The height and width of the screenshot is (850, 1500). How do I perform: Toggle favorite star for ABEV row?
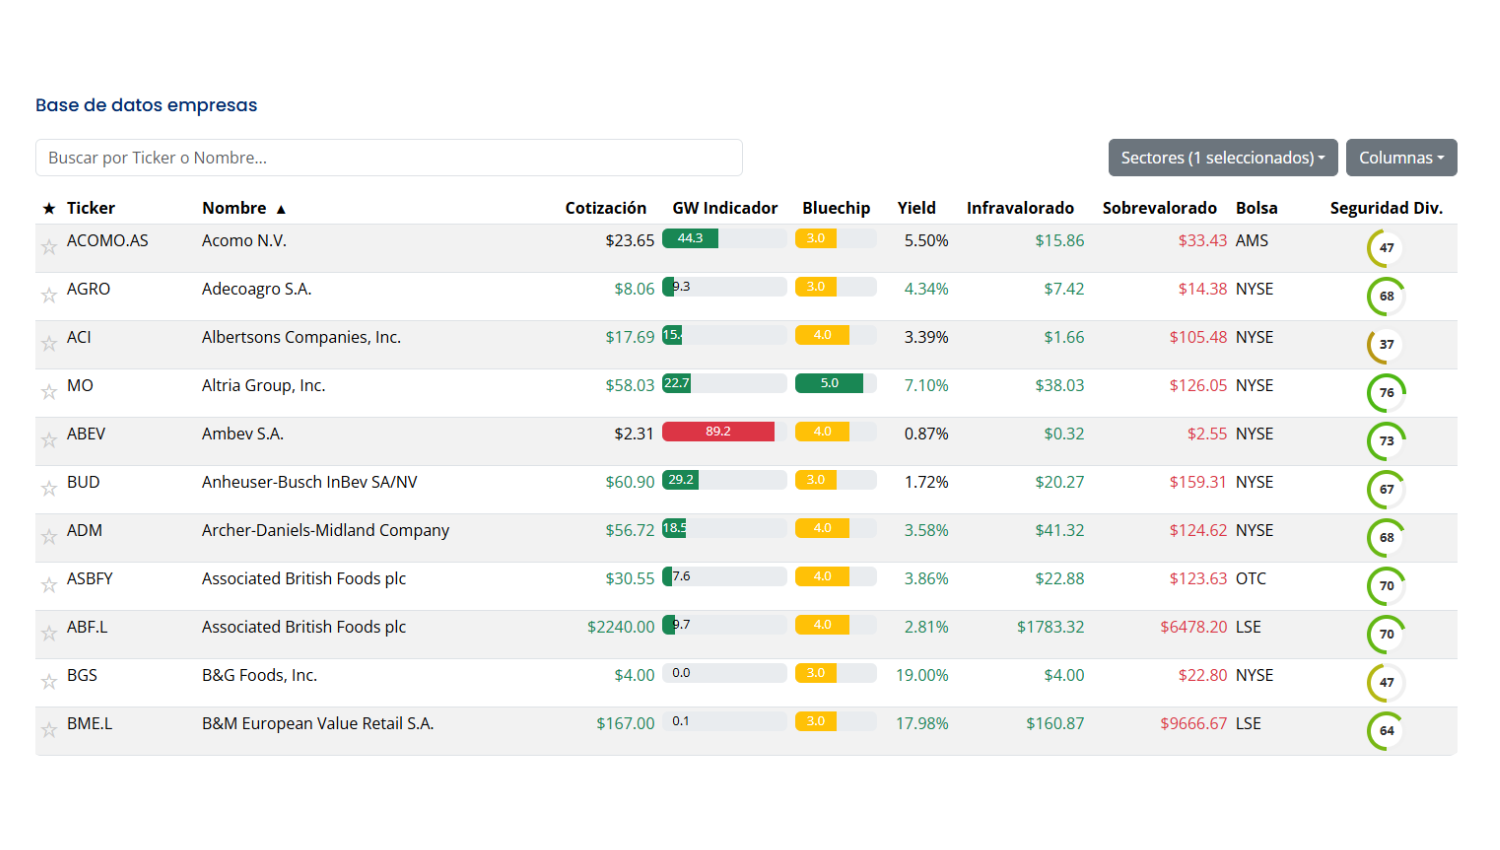(x=48, y=439)
